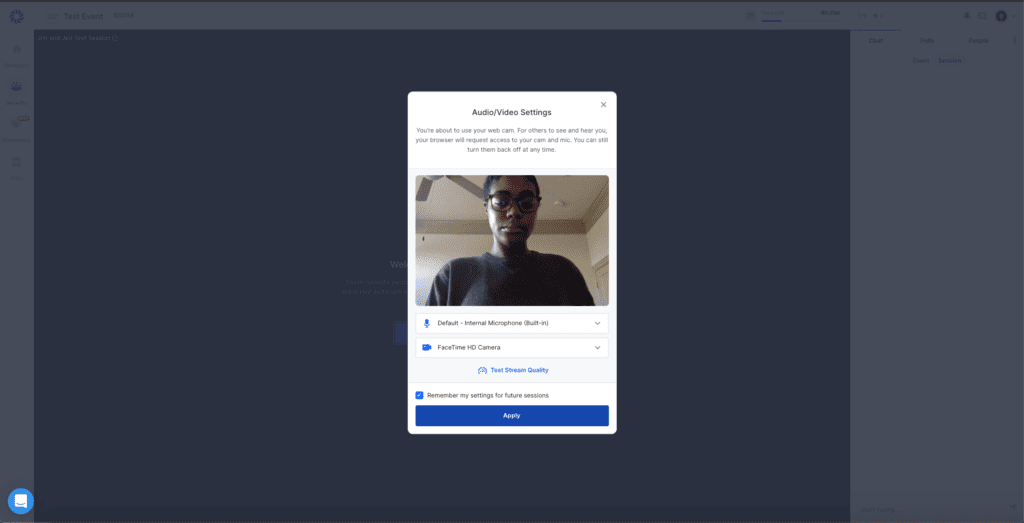Close the Audio/Video Settings dialog
The width and height of the screenshot is (1024, 523).
[603, 104]
